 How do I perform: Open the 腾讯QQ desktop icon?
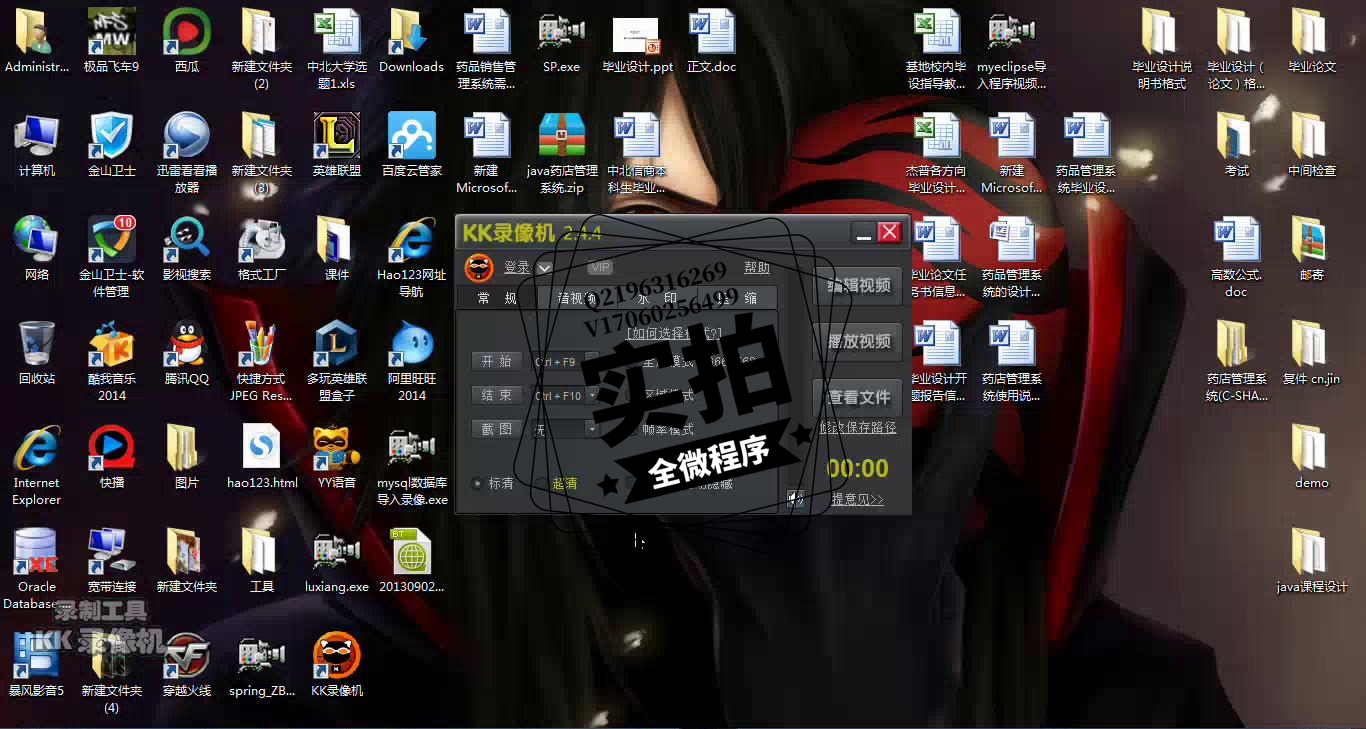(187, 353)
